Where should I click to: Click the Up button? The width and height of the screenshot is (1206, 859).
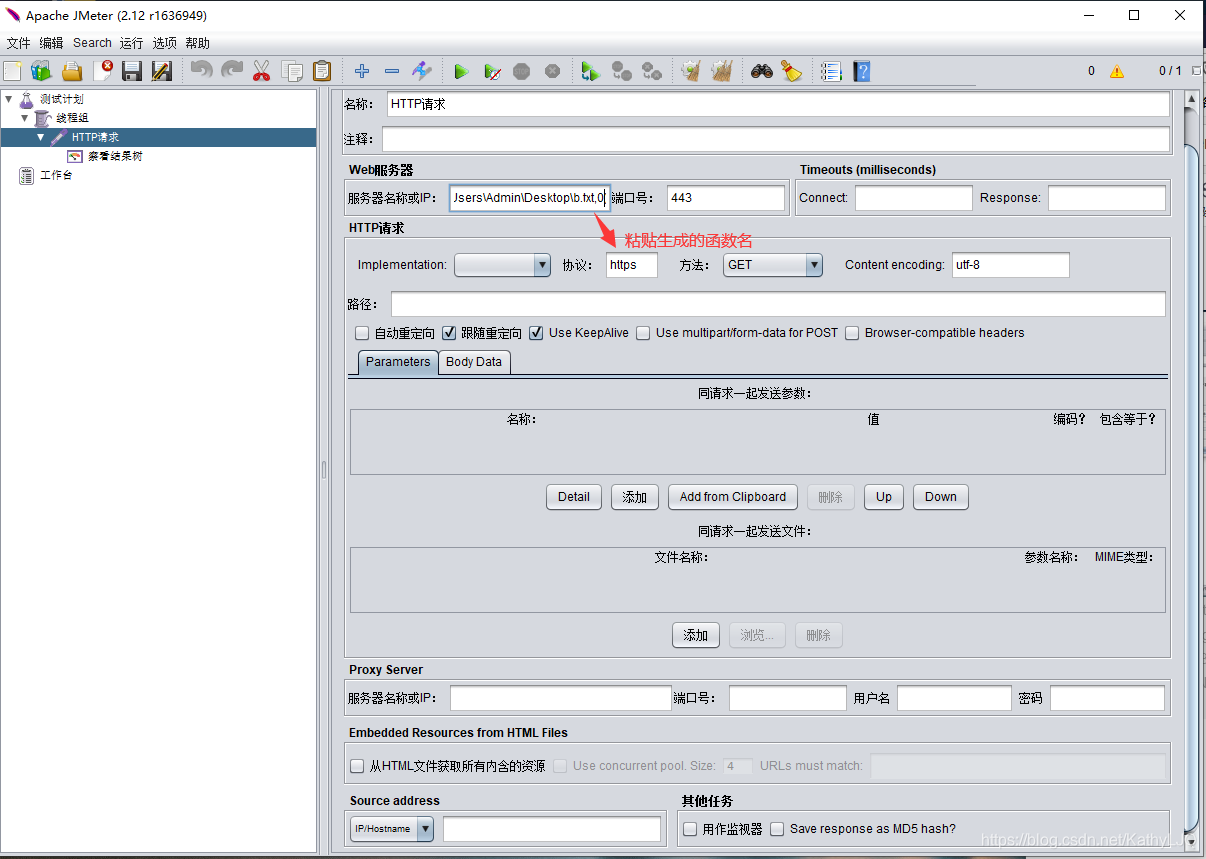pos(884,497)
